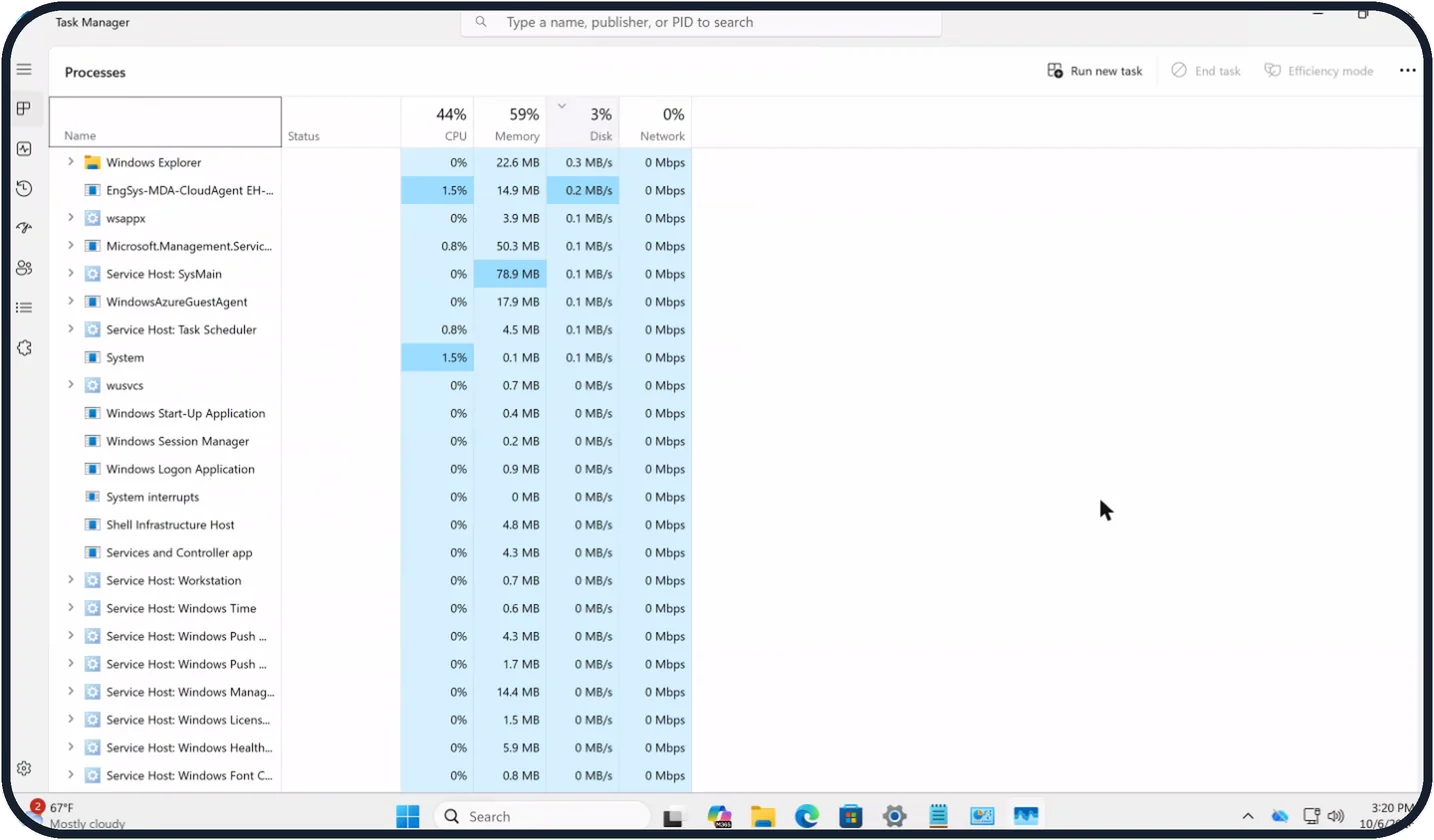Open Task View from the taskbar
Screen dimensions: 1434x840
674,816
